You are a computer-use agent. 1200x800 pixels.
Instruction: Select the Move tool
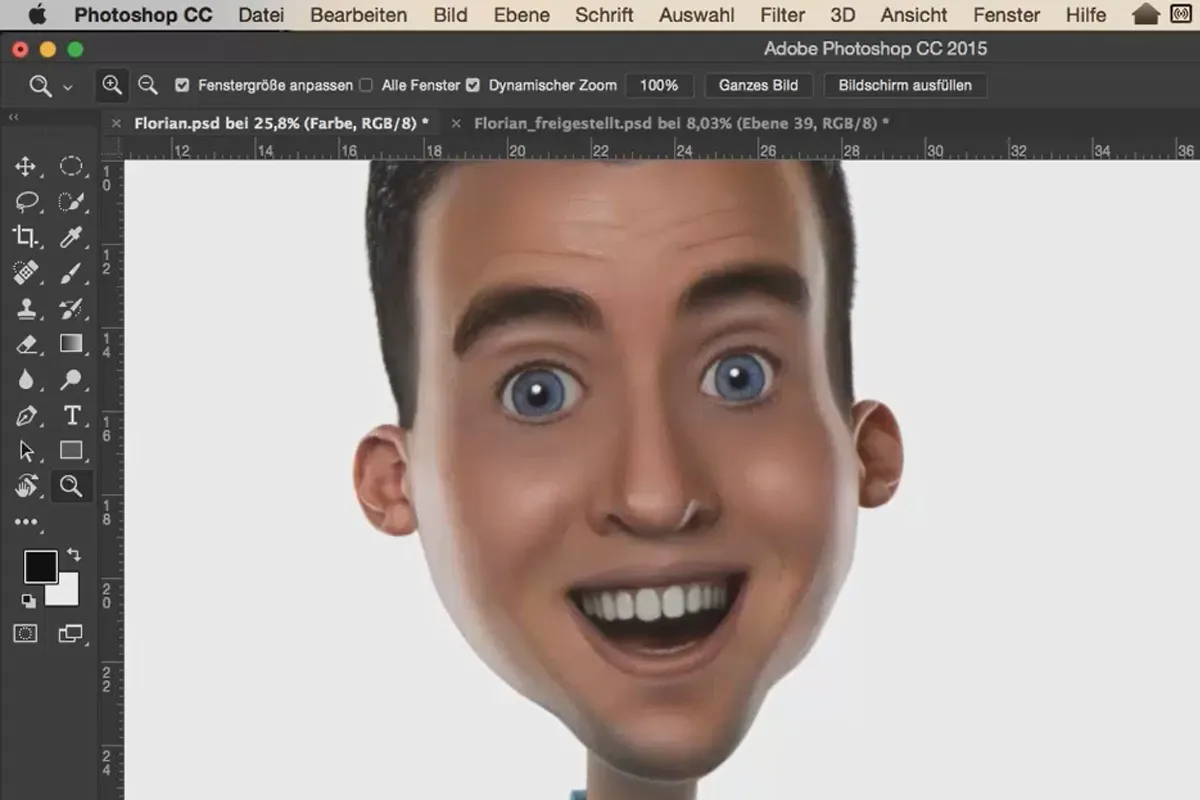pos(26,167)
